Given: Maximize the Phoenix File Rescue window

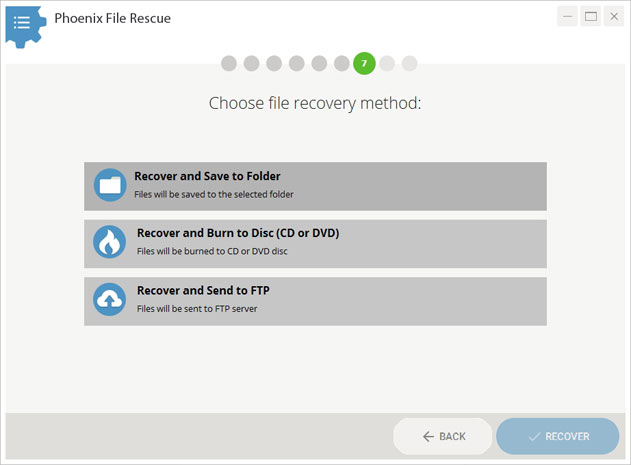Looking at the screenshot, I should (x=591, y=17).
